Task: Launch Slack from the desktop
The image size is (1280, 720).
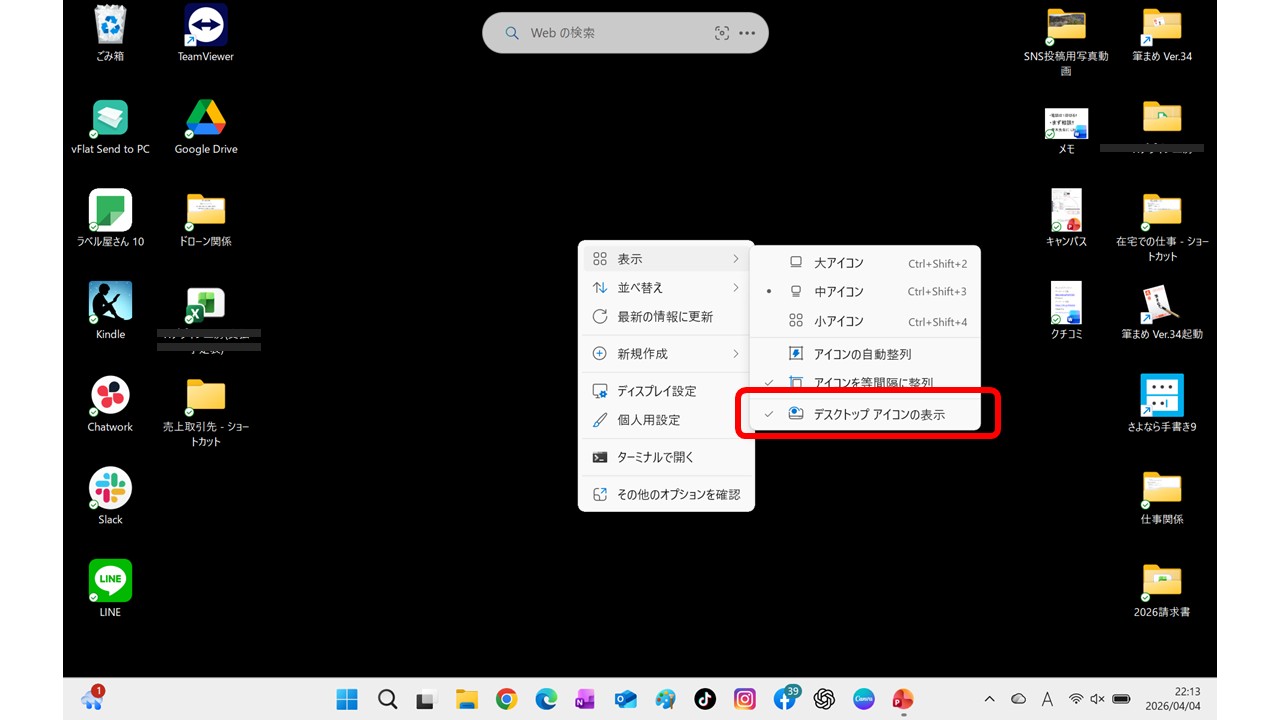Action: (x=110, y=489)
